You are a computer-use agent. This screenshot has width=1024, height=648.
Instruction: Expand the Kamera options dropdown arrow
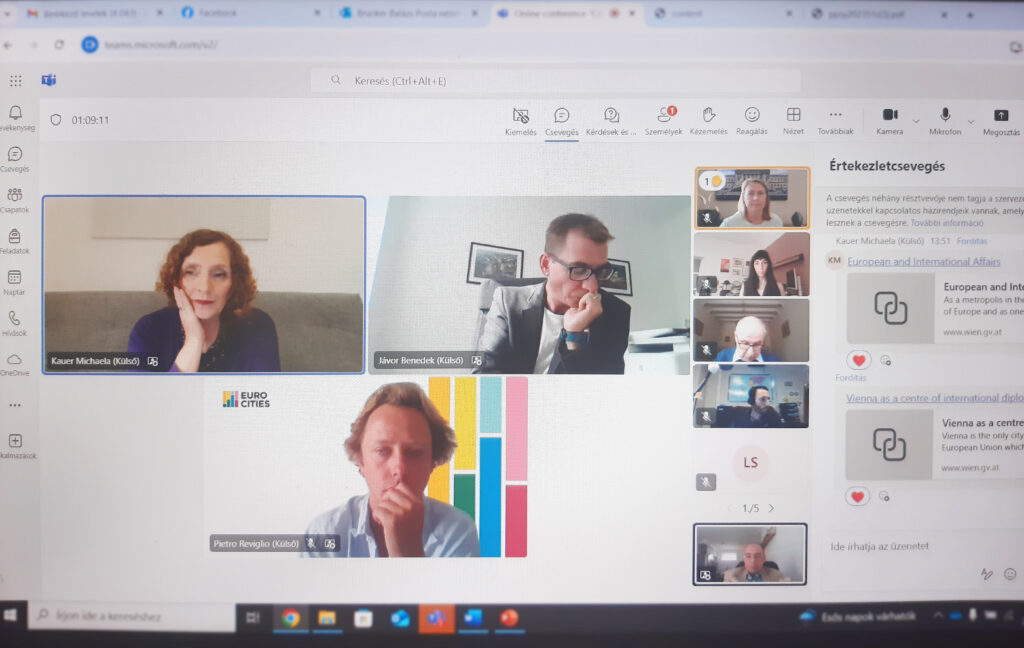point(916,120)
